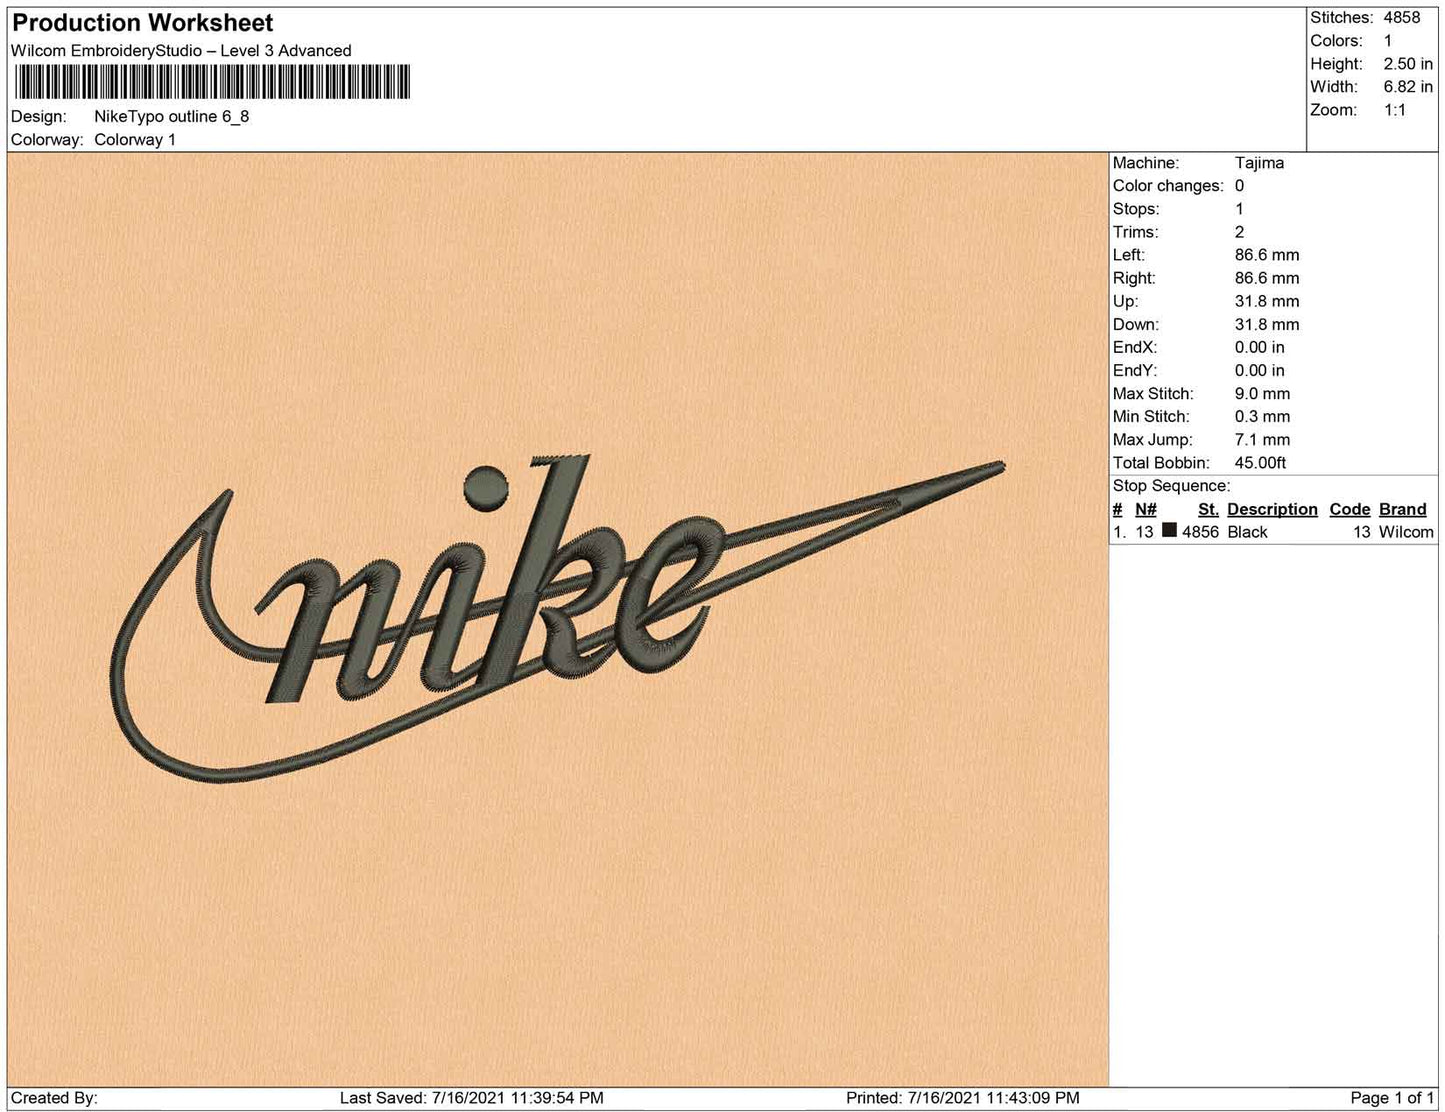This screenshot has width=1445, height=1112.
Task: Click the Description column header
Action: tap(1272, 509)
